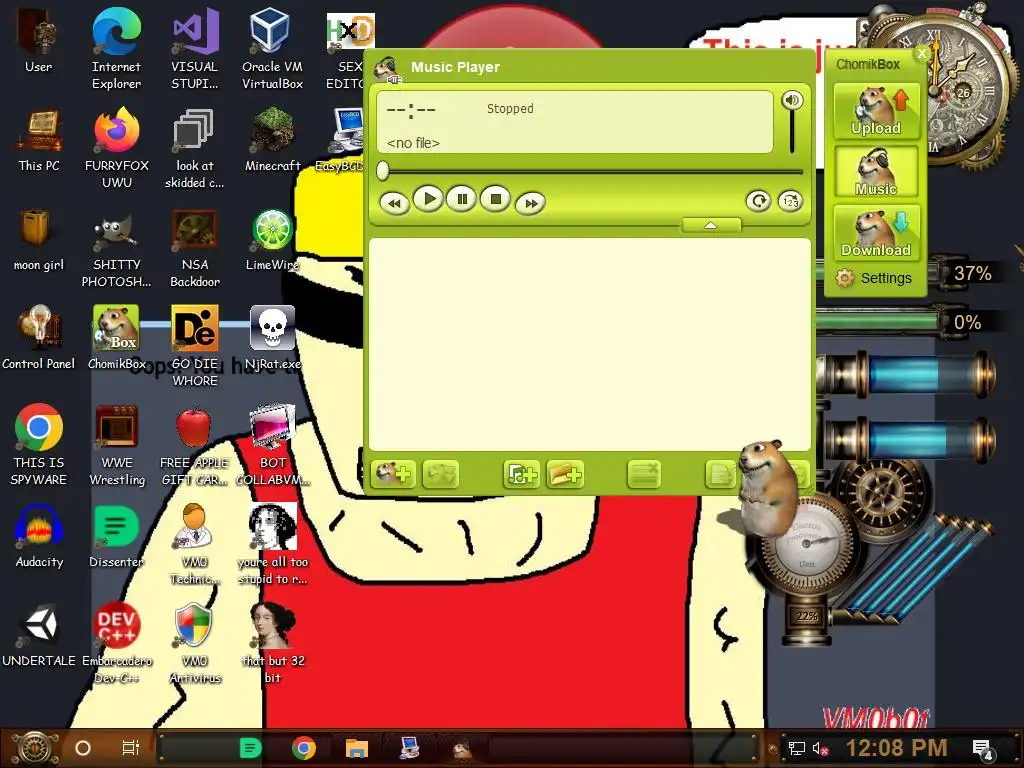
Task: Open Chrome from the taskbar
Action: 304,748
